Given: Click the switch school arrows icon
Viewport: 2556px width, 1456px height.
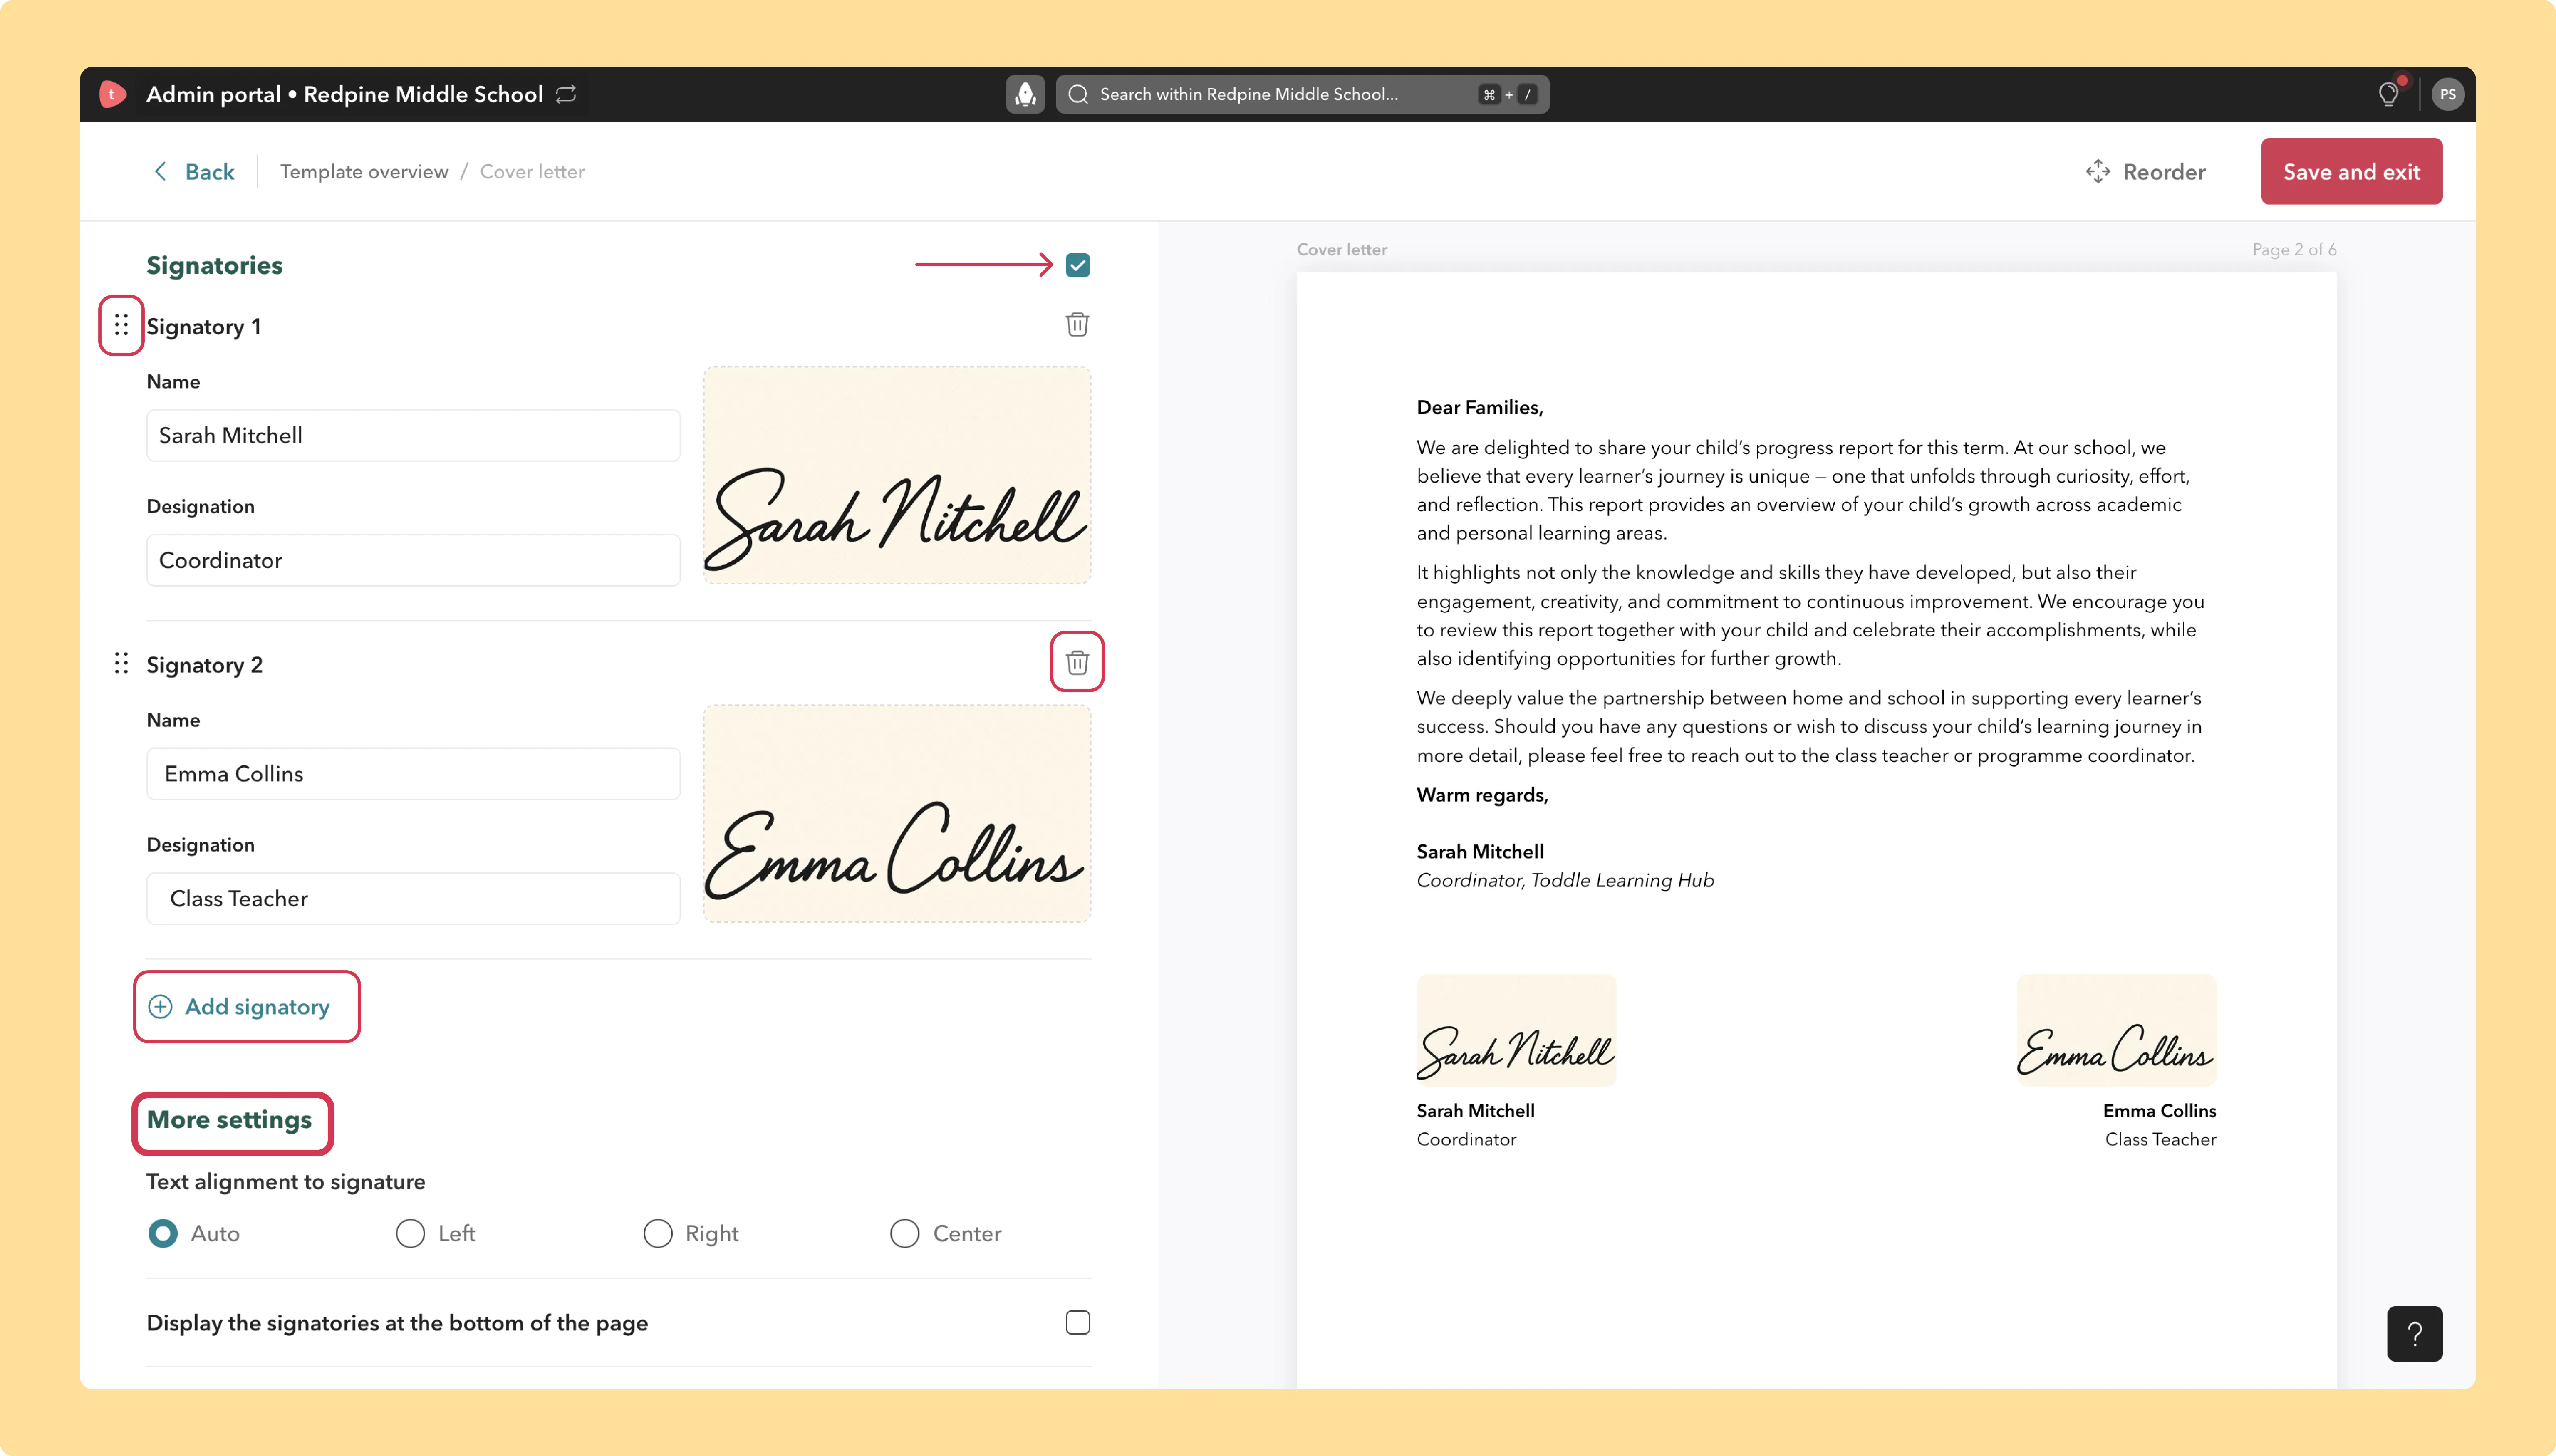Looking at the screenshot, I should point(566,94).
